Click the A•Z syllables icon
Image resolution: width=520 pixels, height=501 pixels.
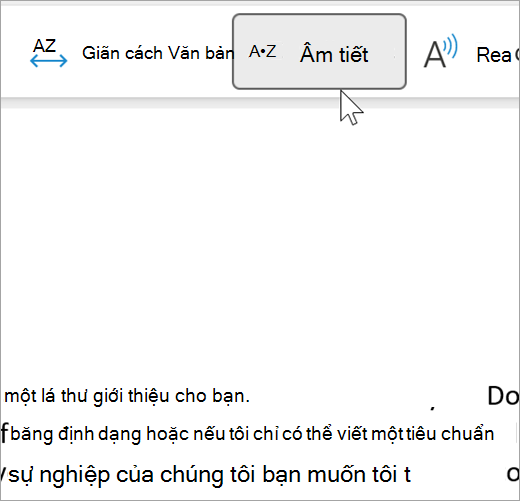(x=263, y=52)
